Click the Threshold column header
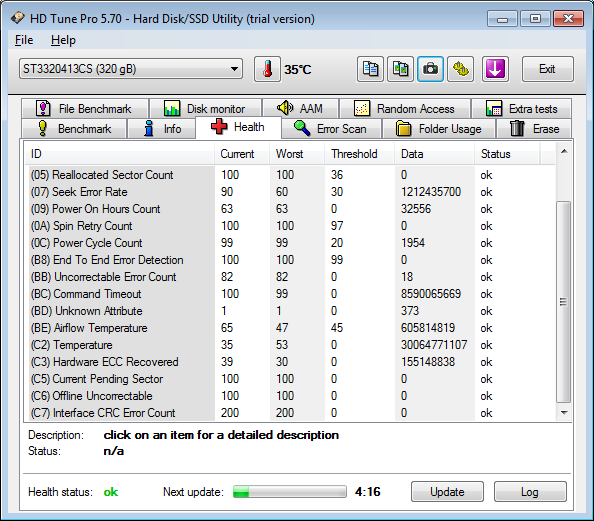The image size is (594, 521). (360, 154)
